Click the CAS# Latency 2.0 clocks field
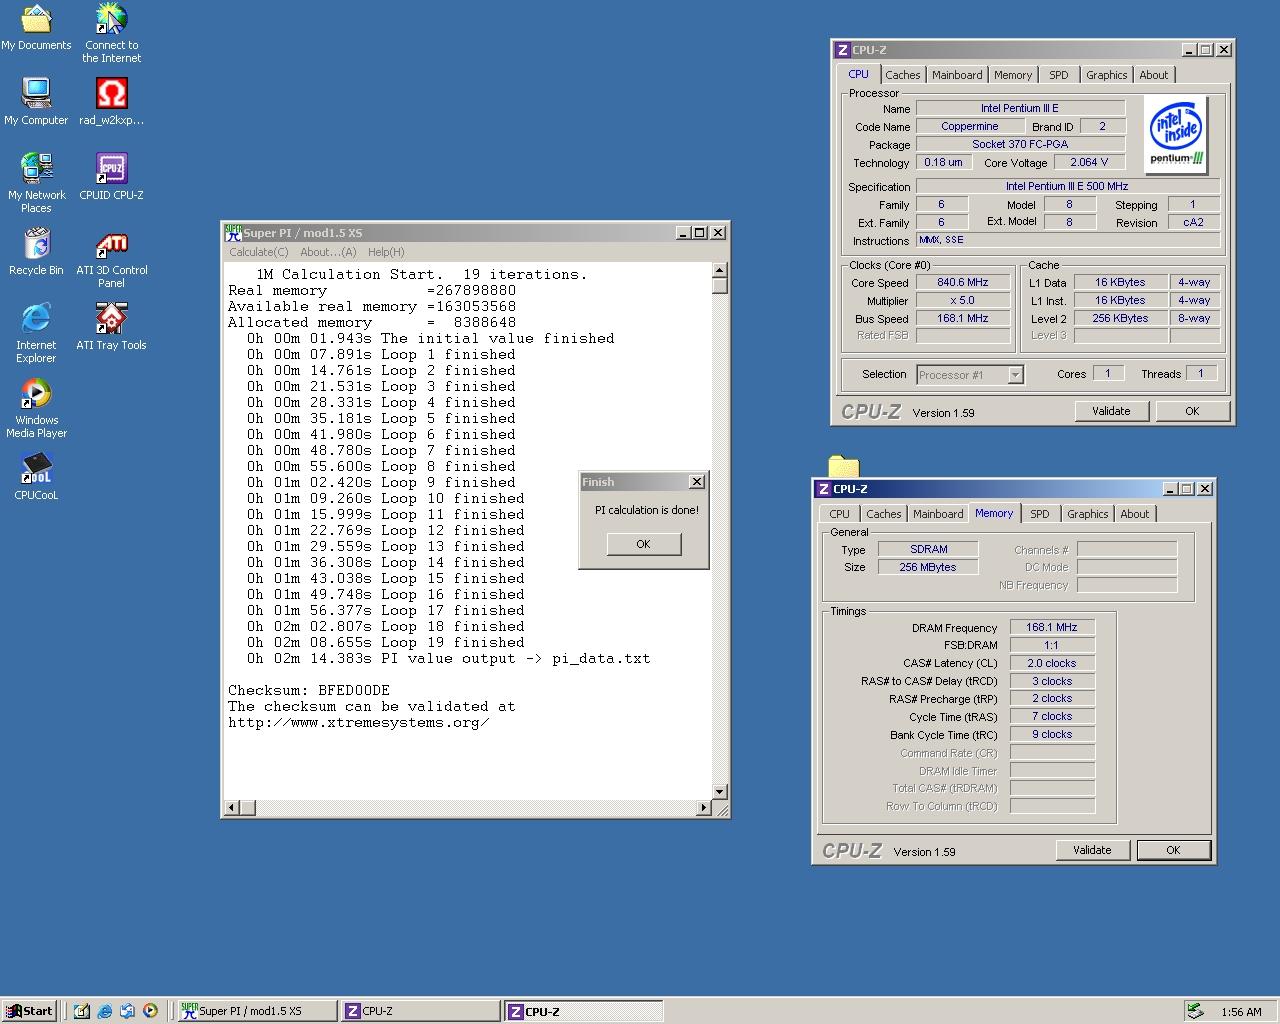 (x=1051, y=663)
